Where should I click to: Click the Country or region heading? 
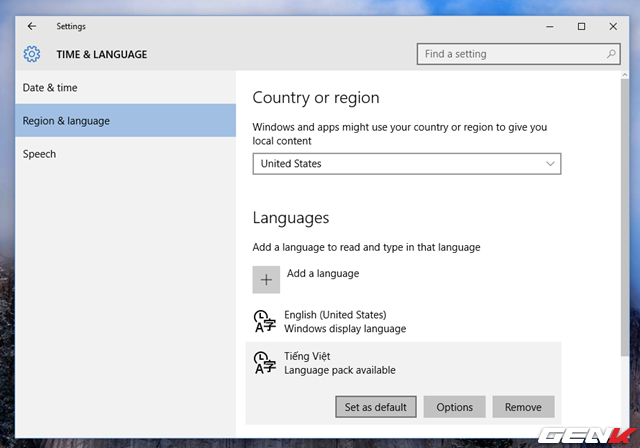tap(316, 98)
